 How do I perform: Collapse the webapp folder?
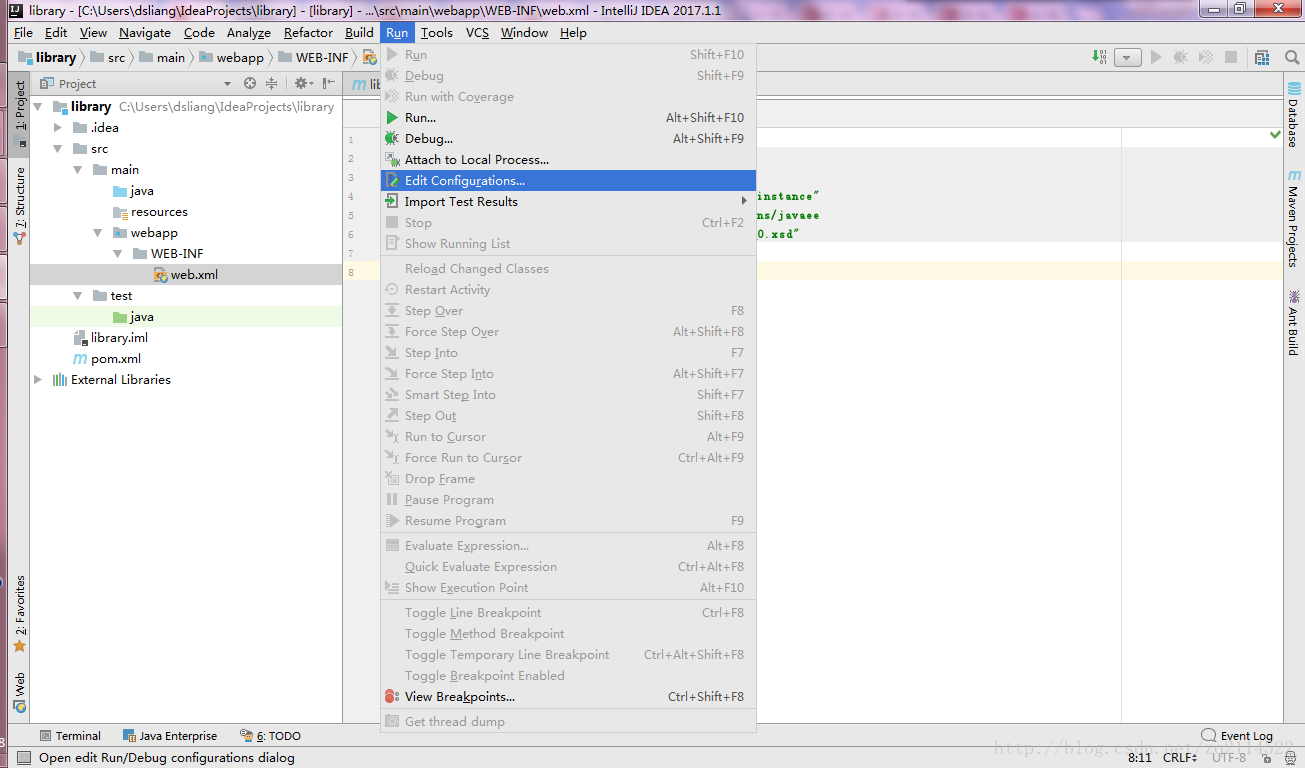click(99, 232)
